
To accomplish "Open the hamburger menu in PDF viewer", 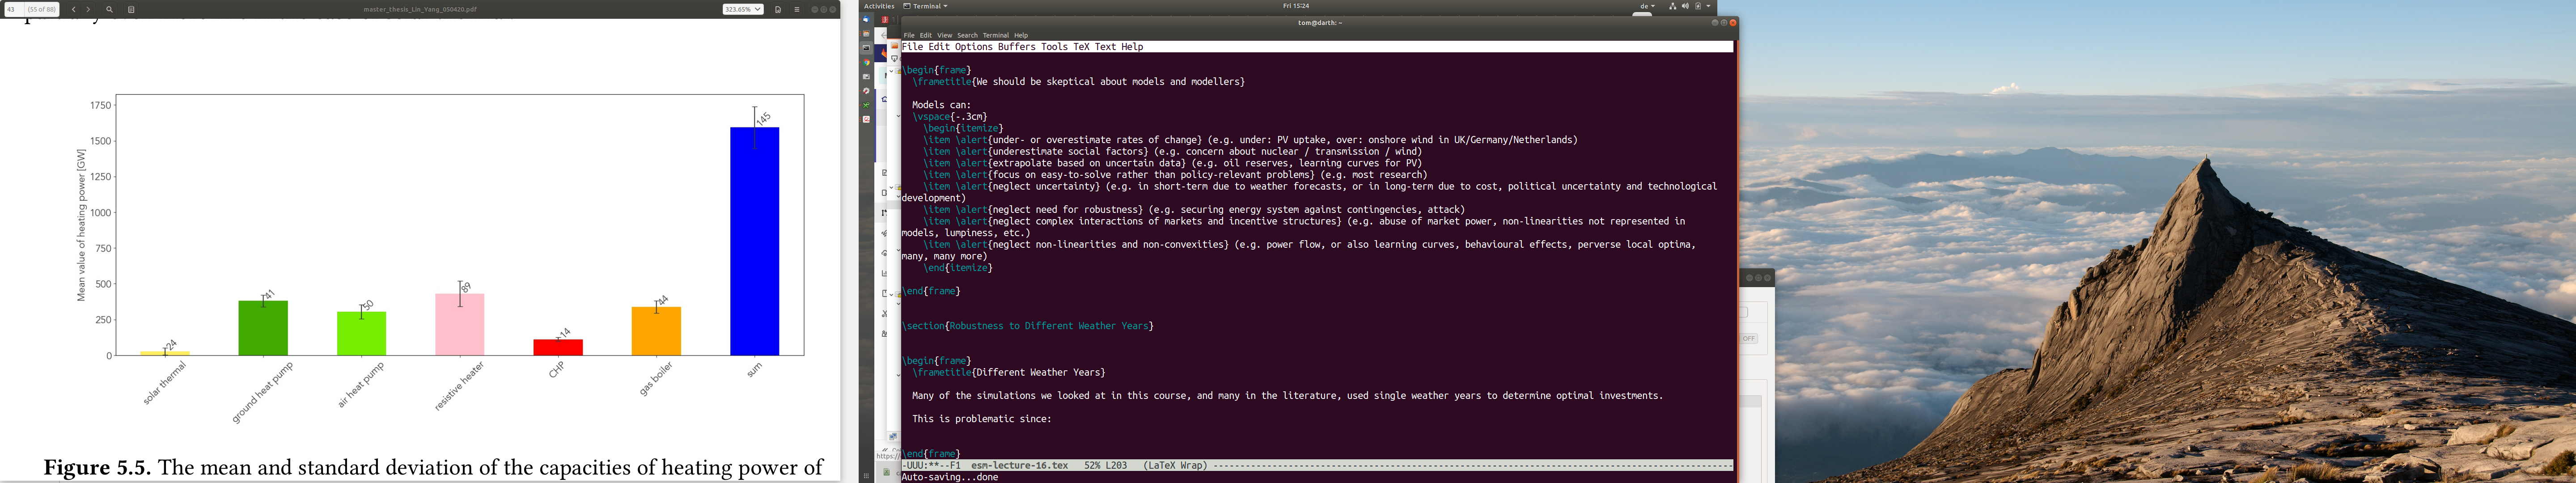I will [797, 9].
